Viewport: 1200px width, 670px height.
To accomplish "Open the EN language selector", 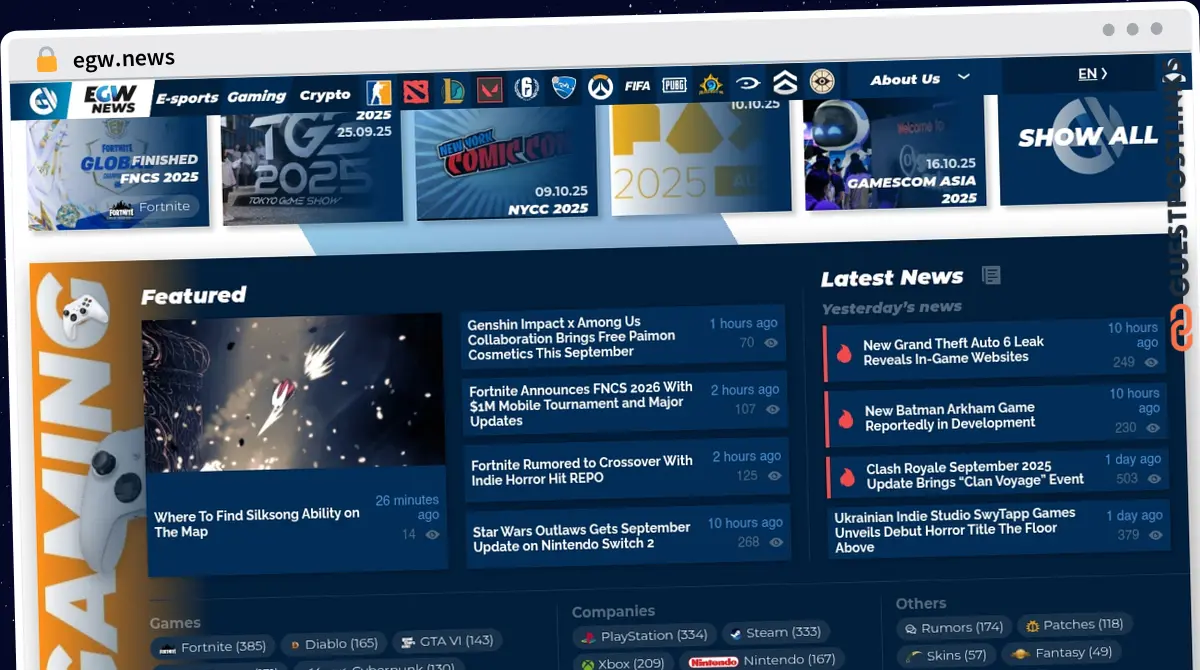I will [x=1092, y=74].
